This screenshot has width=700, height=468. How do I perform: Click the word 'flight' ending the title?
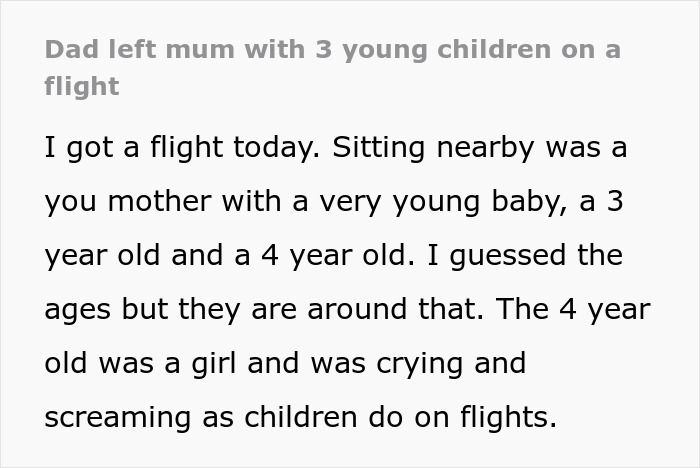point(81,86)
